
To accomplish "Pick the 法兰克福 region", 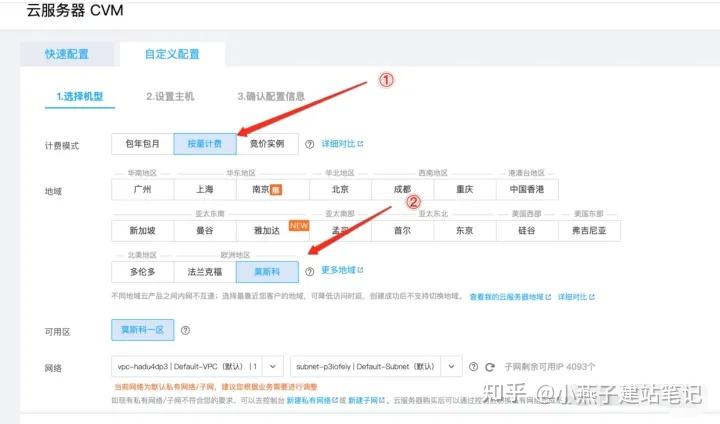I will [x=205, y=272].
